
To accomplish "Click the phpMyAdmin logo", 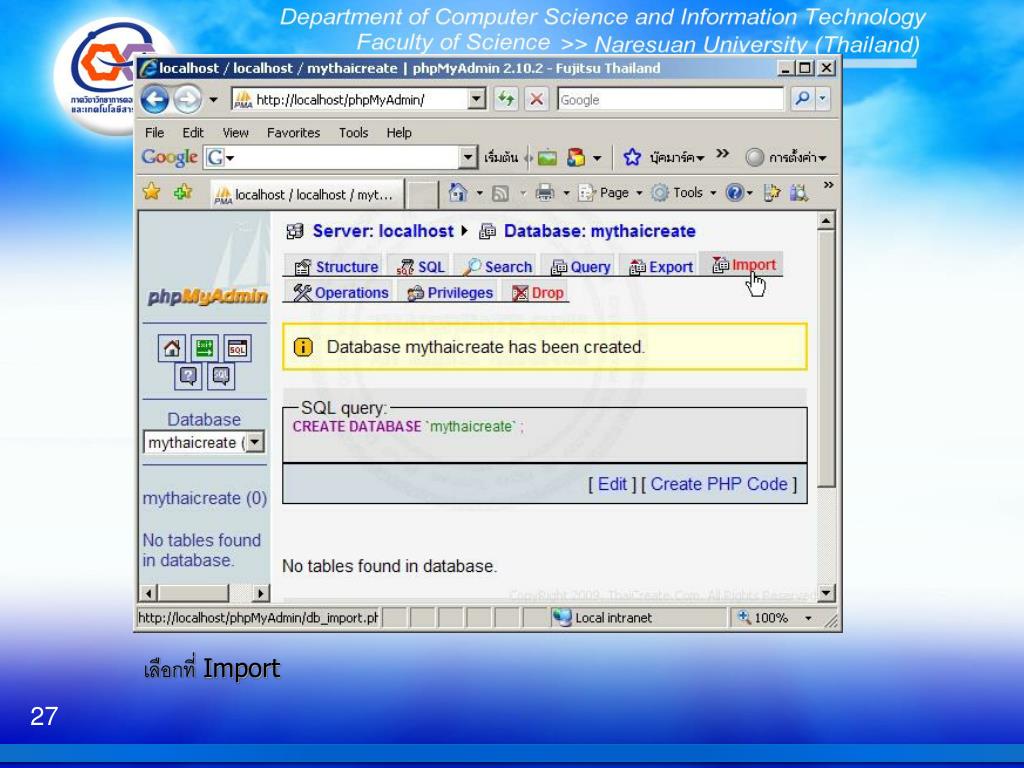I will click(208, 297).
